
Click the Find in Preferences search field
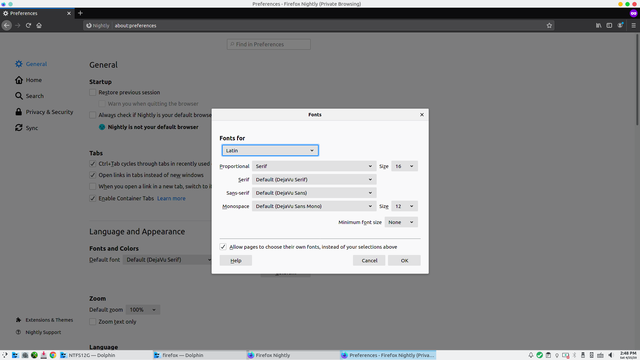coord(269,44)
